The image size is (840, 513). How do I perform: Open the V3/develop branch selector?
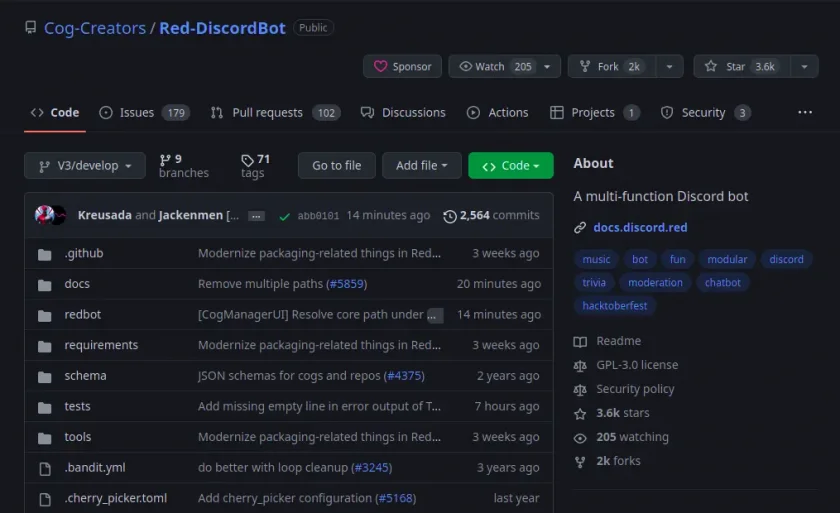click(85, 165)
